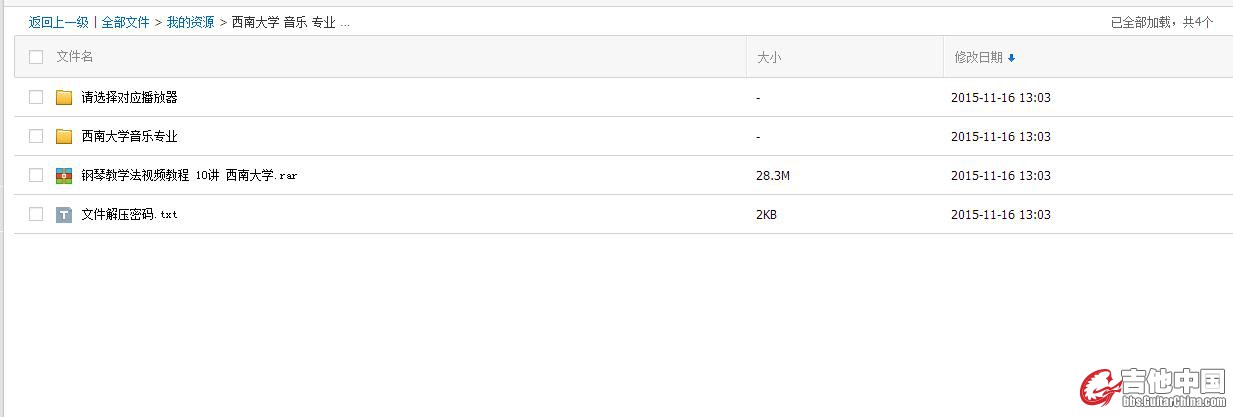Sort by the 文件名 column header
Screen dimensions: 1233x417
pos(75,57)
